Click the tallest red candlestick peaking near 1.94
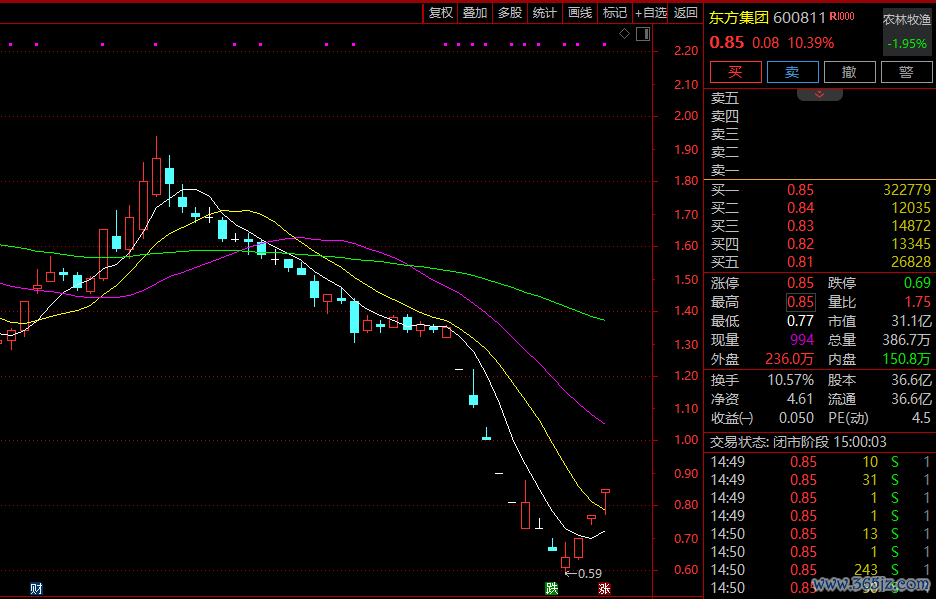Image resolution: width=936 pixels, height=599 pixels. coord(156,166)
